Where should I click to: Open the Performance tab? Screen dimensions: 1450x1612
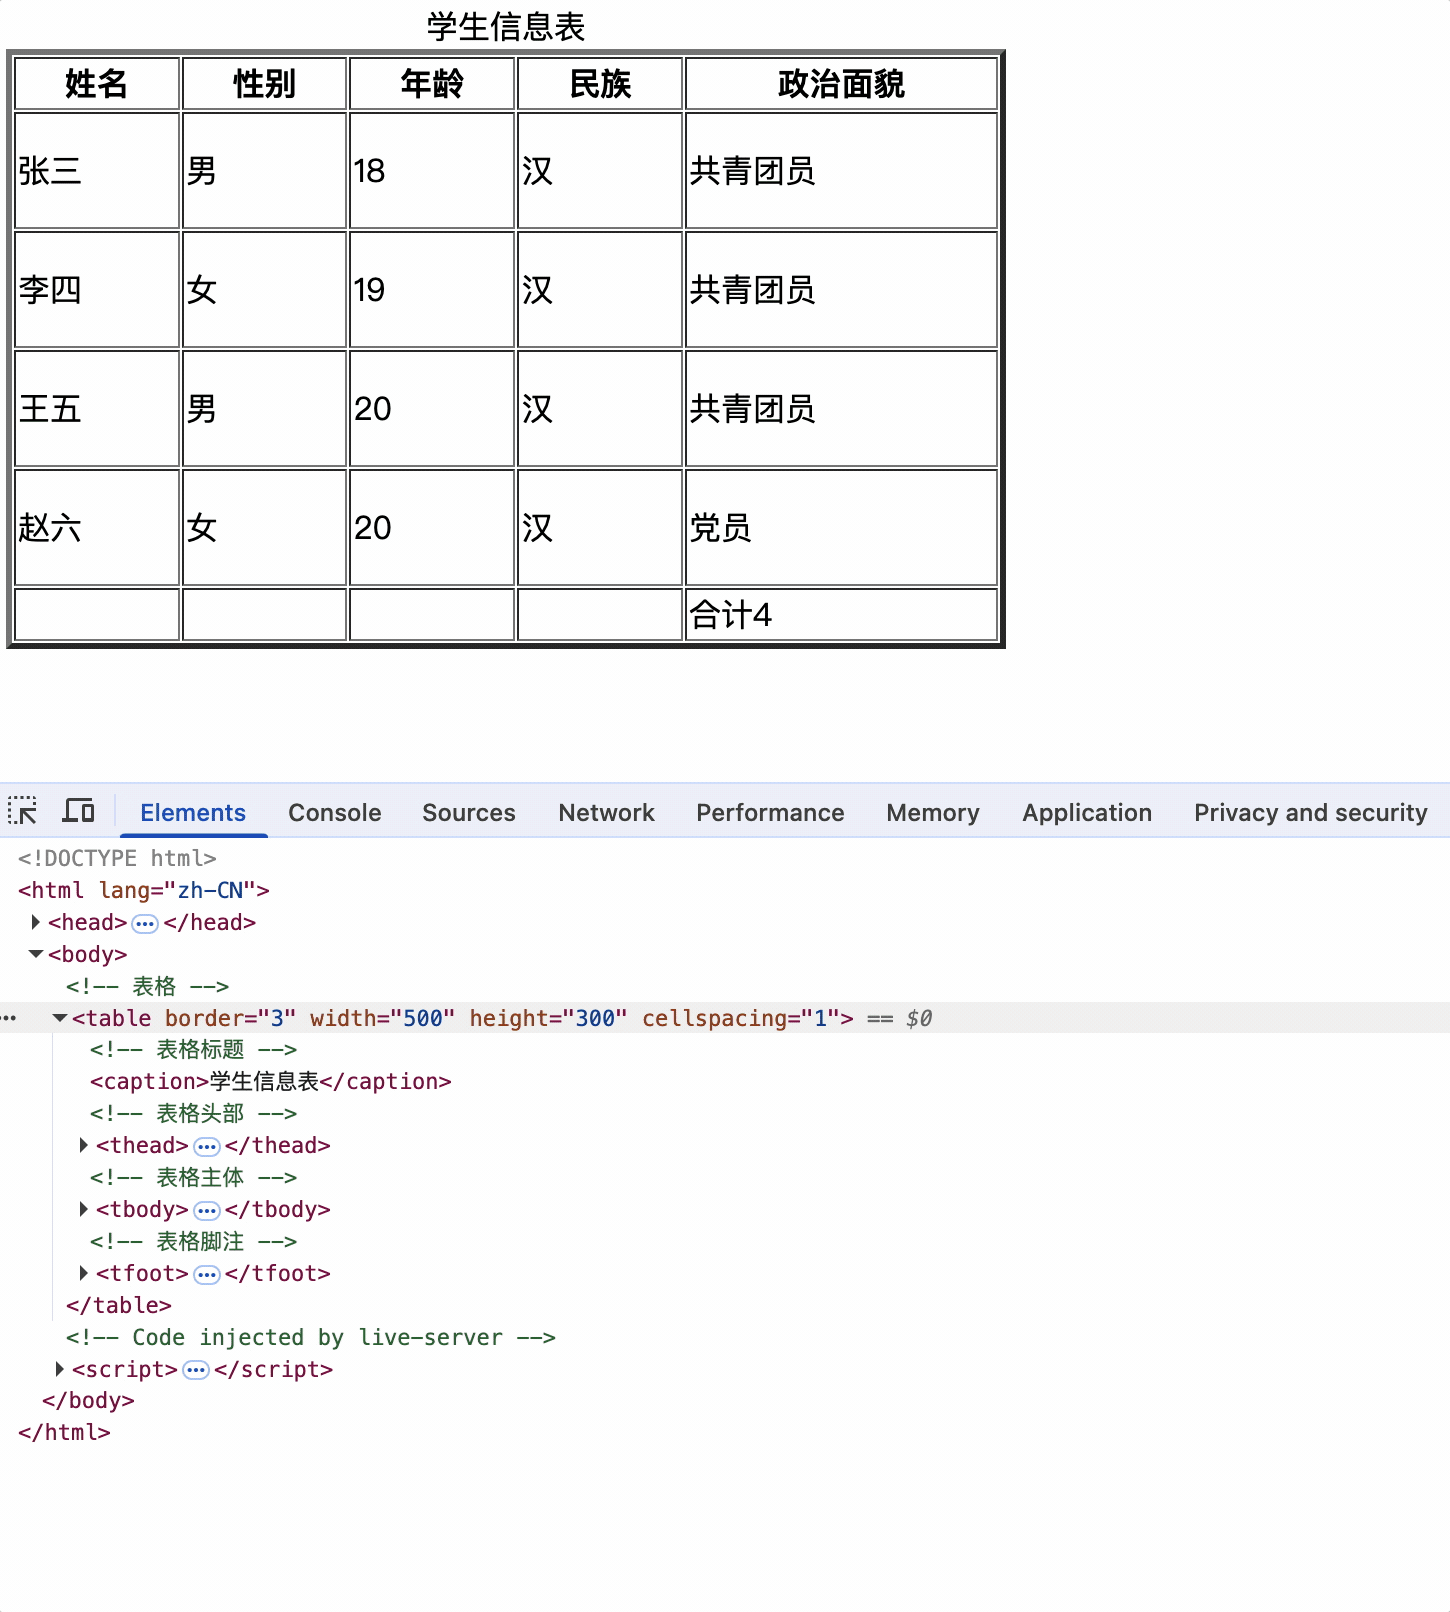tap(770, 812)
